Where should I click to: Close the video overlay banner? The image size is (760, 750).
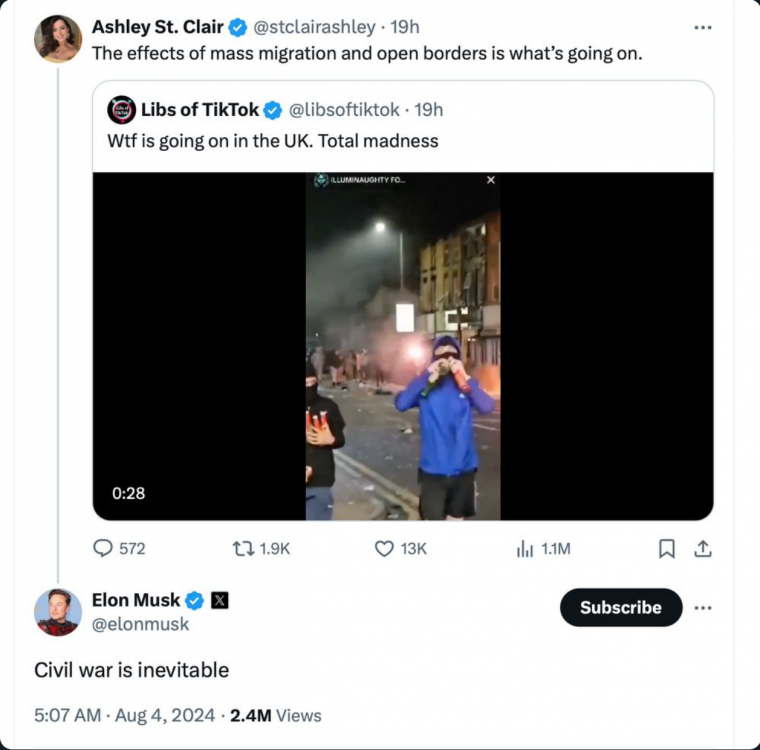click(490, 180)
